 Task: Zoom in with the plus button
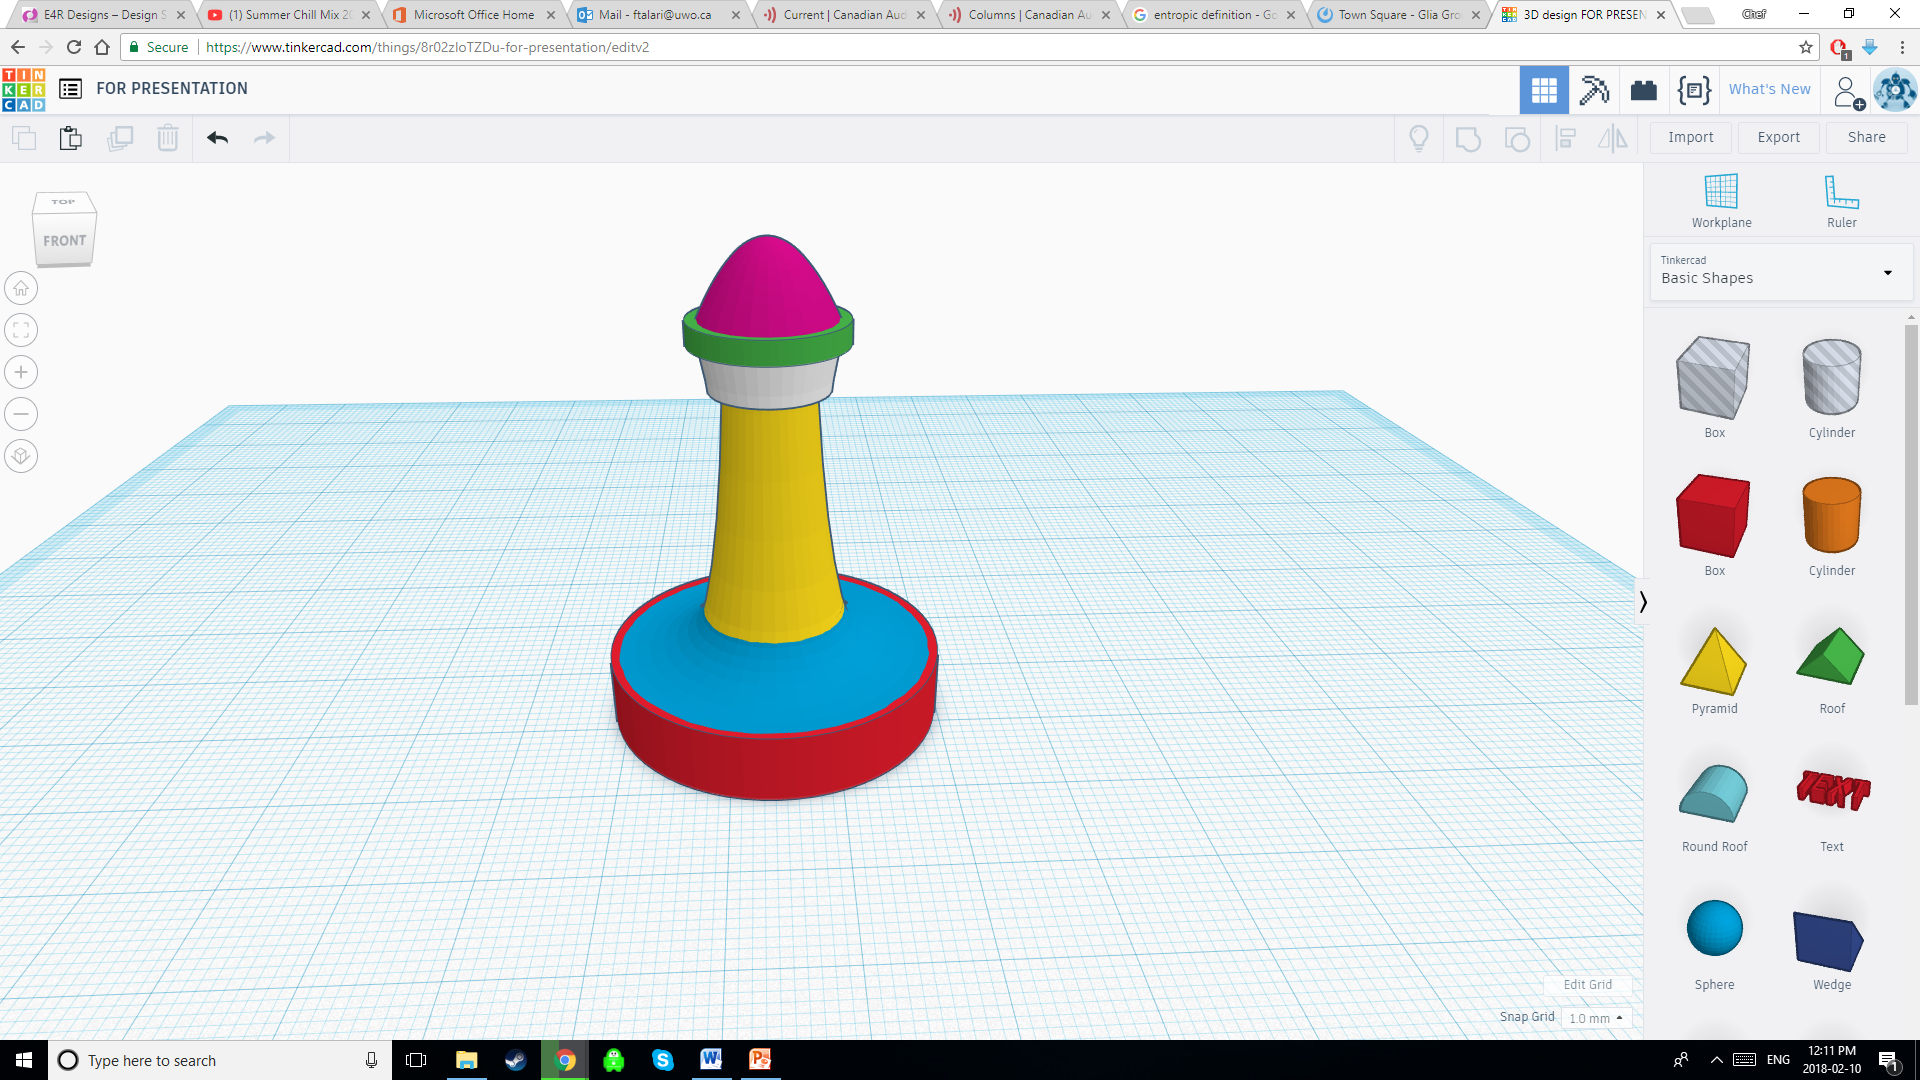click(21, 372)
